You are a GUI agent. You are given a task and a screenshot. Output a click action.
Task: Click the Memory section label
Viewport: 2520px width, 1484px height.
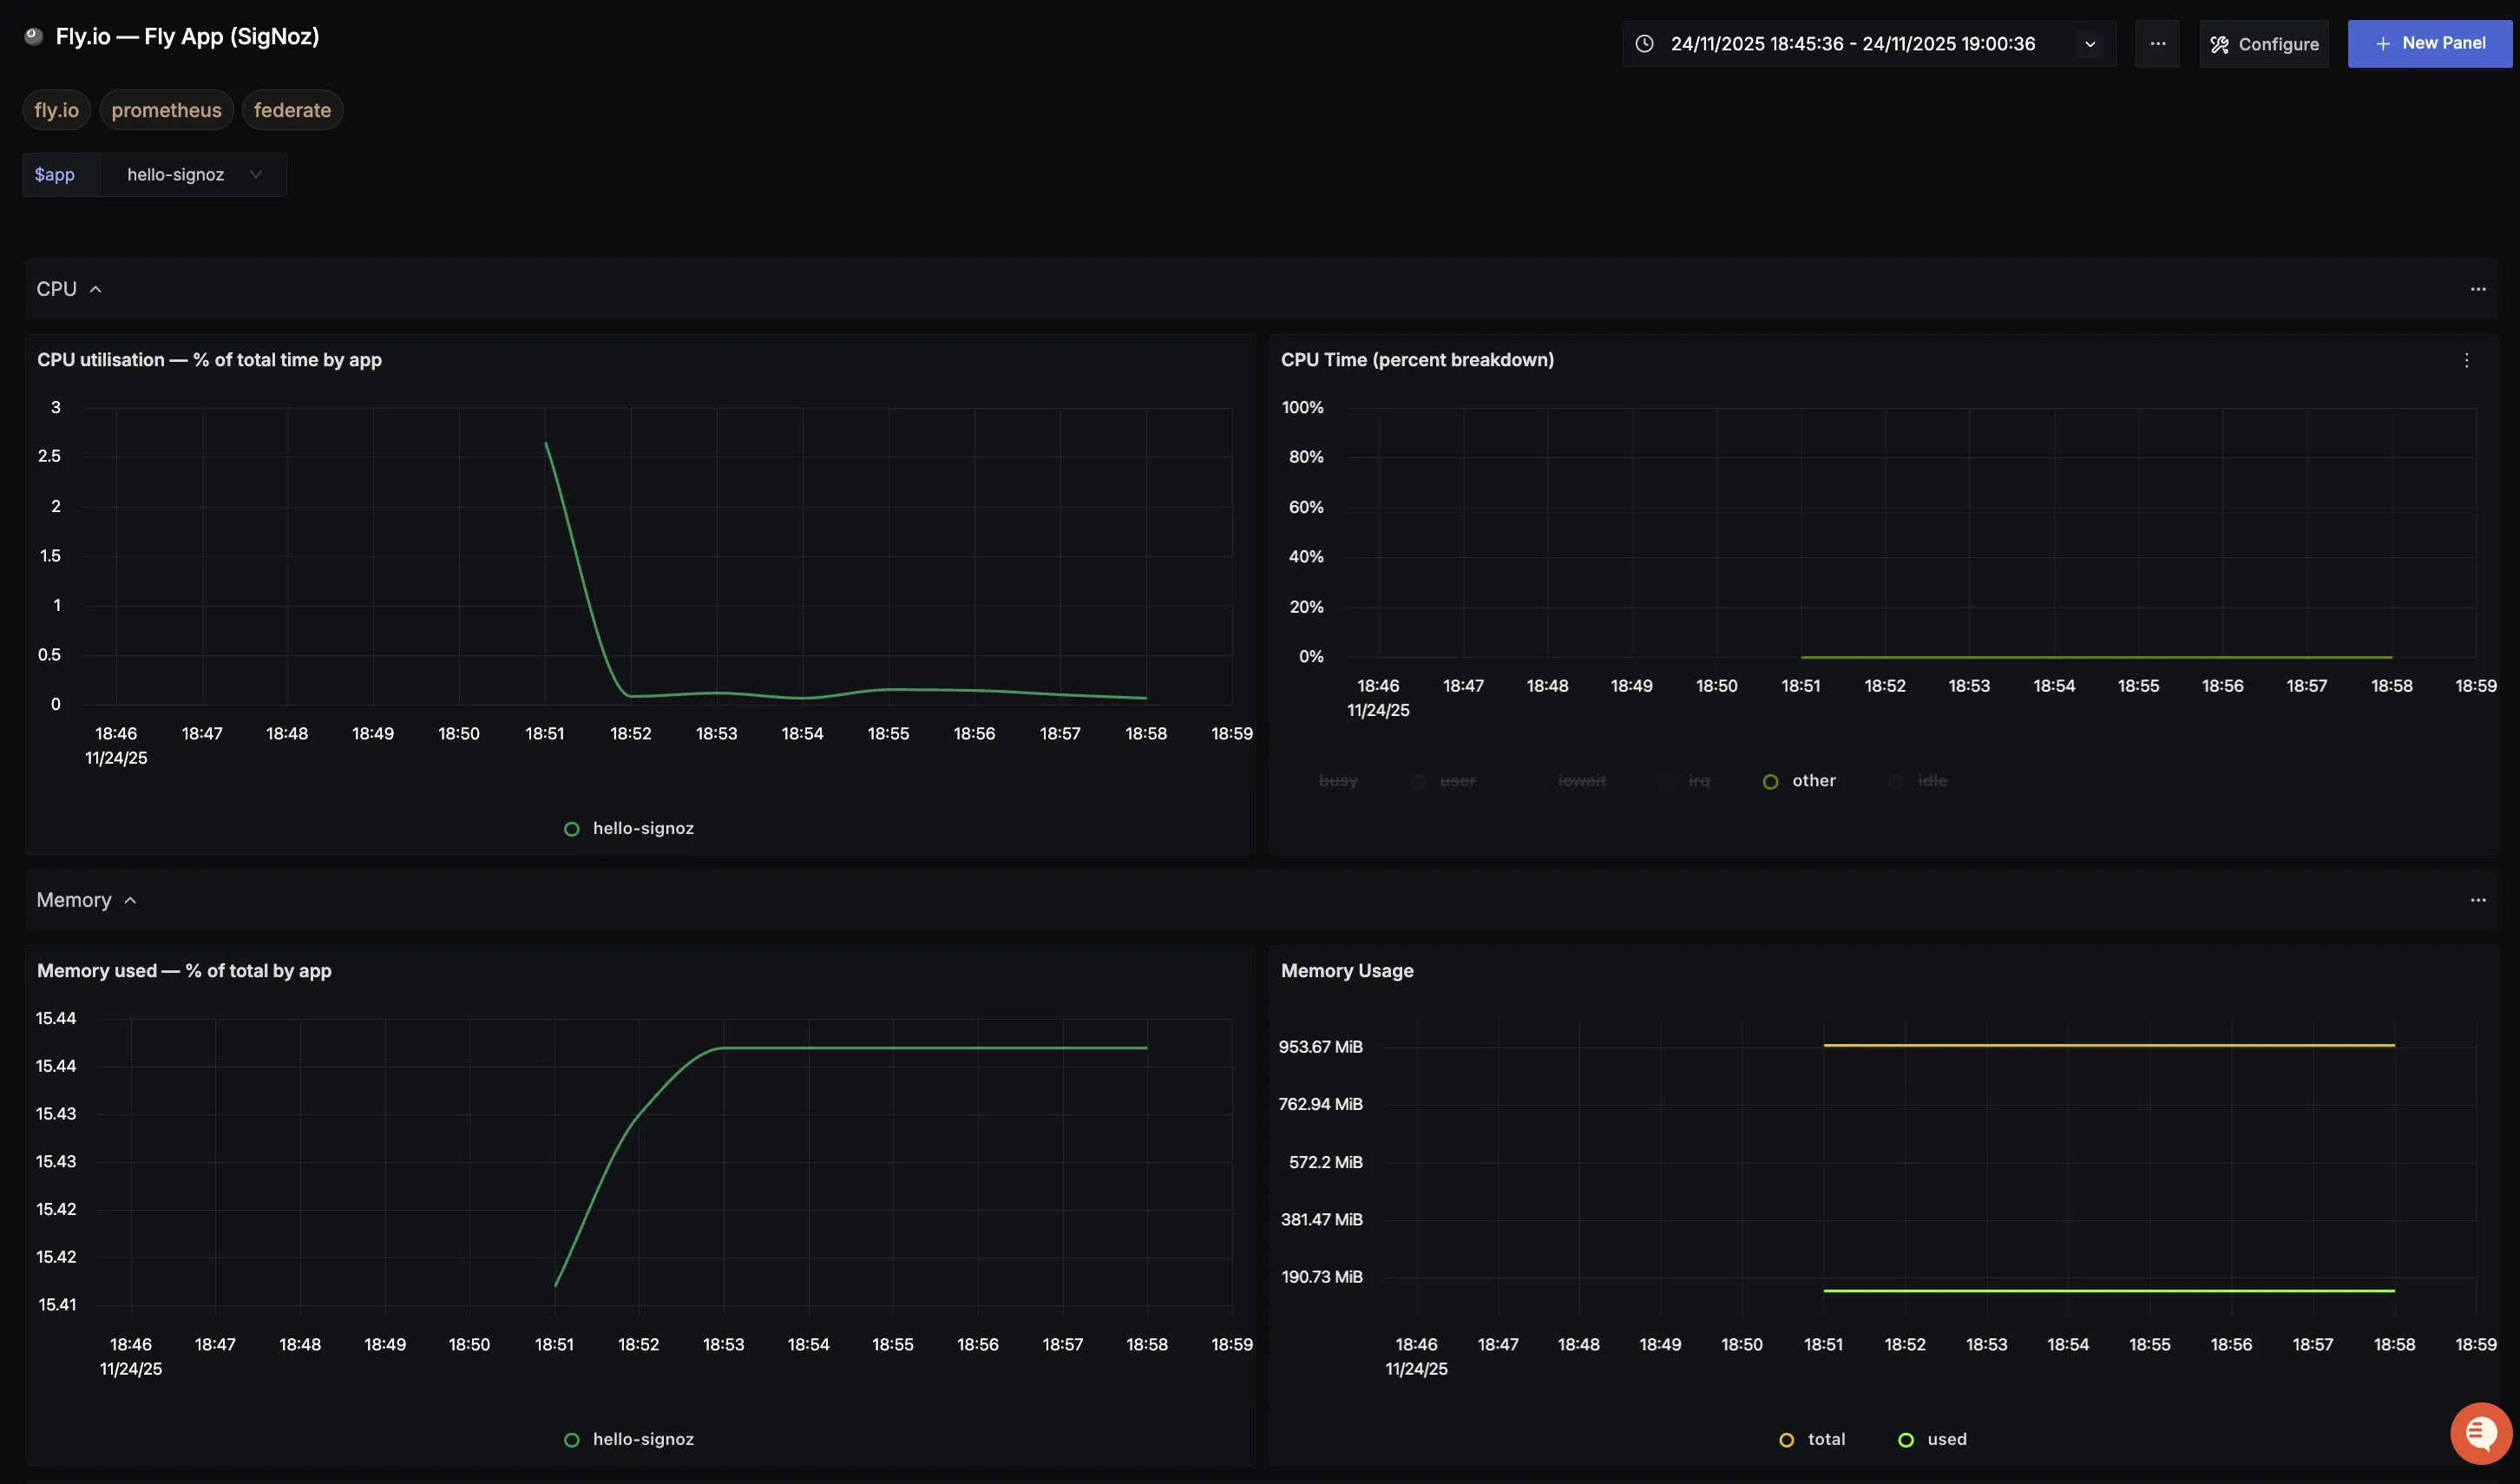(x=74, y=901)
